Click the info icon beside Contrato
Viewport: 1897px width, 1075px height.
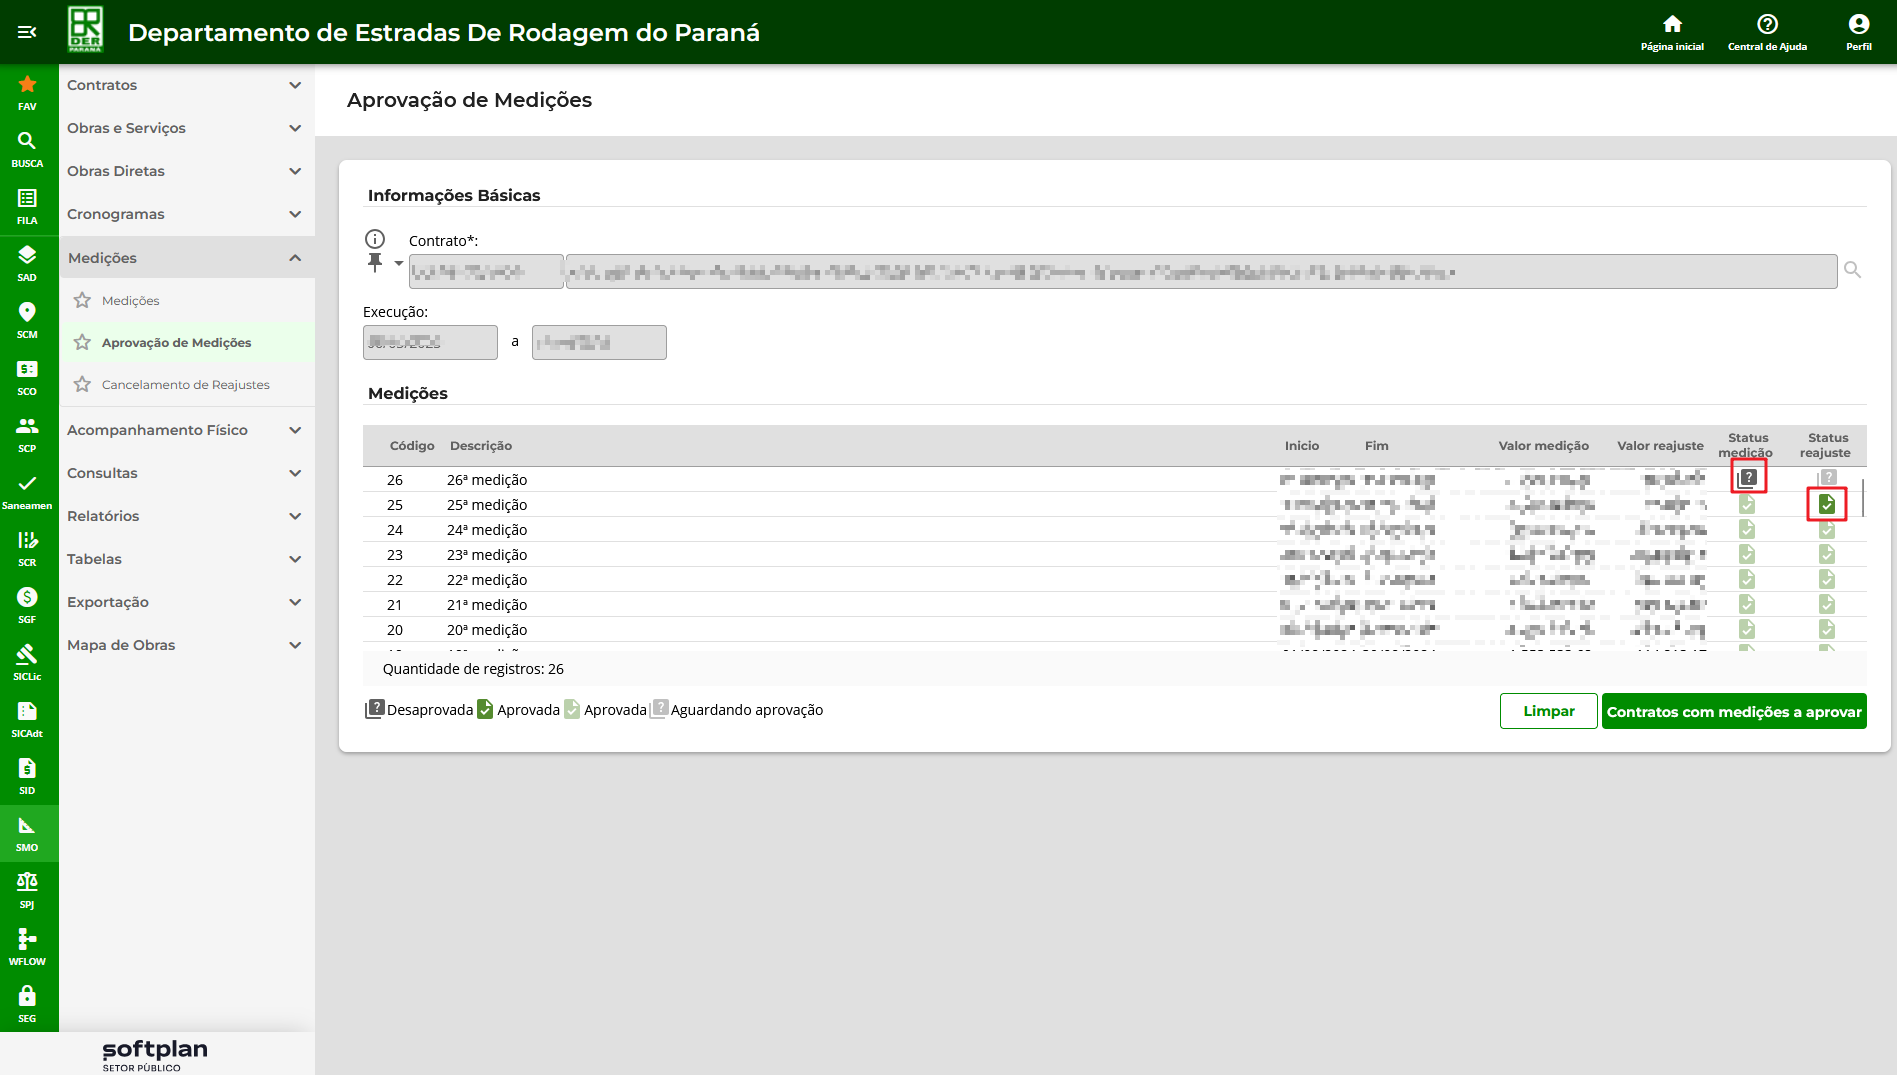point(375,239)
